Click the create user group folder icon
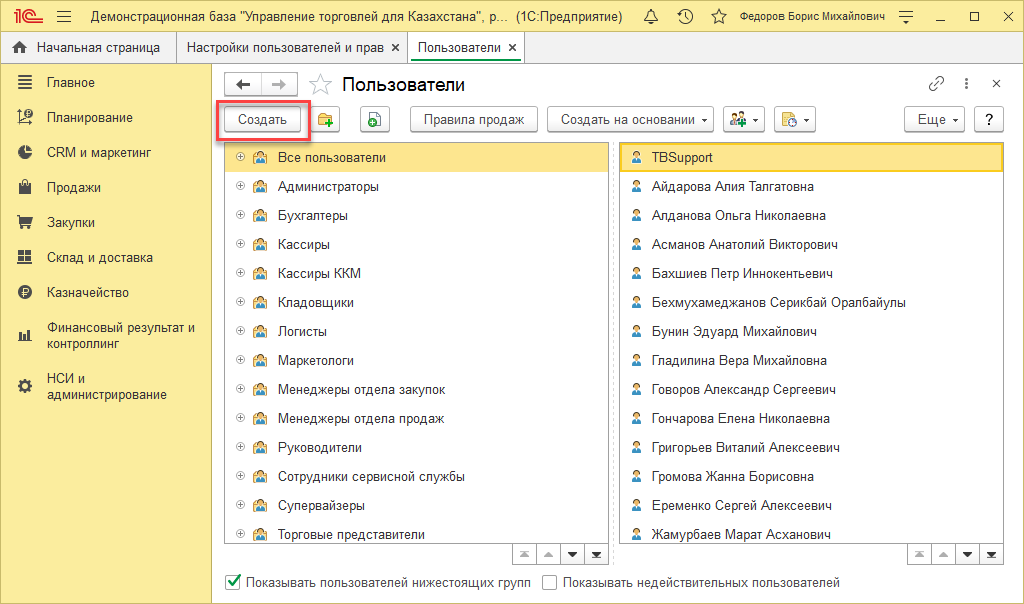 326,120
